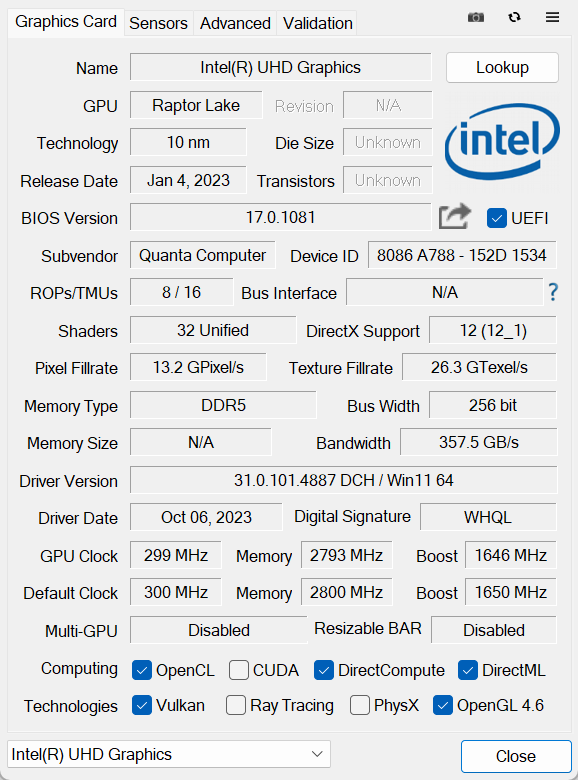Viewport: 578px width, 780px height.
Task: Toggle the Vulkan checkbox
Action: coord(142,705)
